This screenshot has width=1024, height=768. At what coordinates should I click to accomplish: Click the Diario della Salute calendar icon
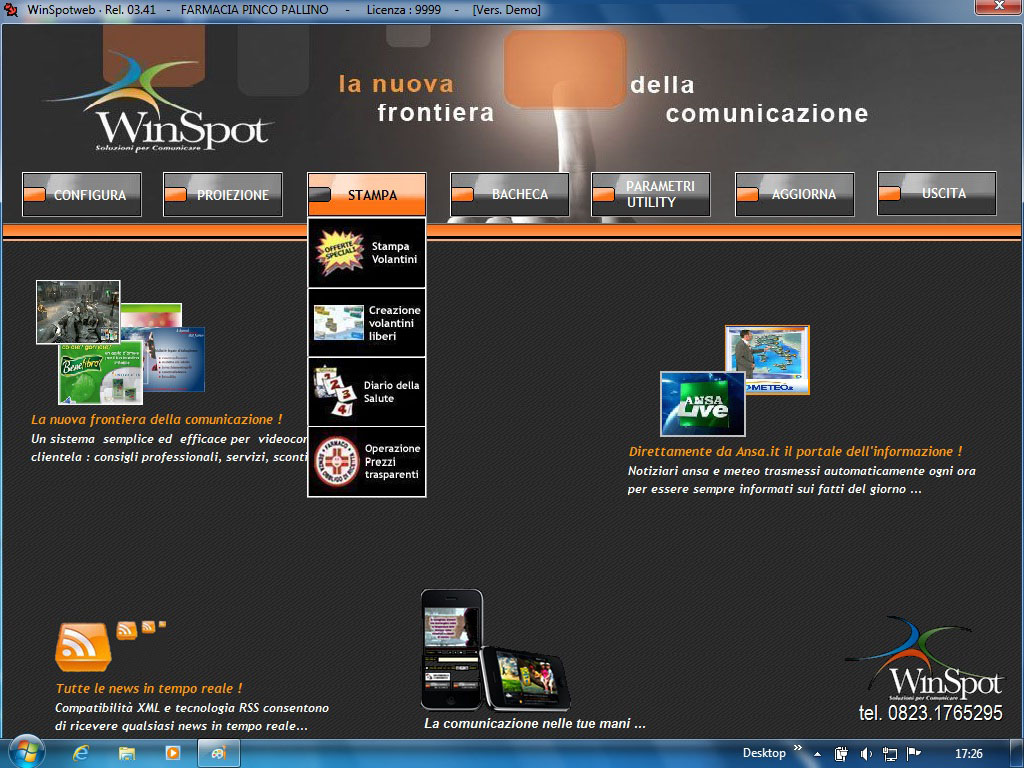coord(335,392)
